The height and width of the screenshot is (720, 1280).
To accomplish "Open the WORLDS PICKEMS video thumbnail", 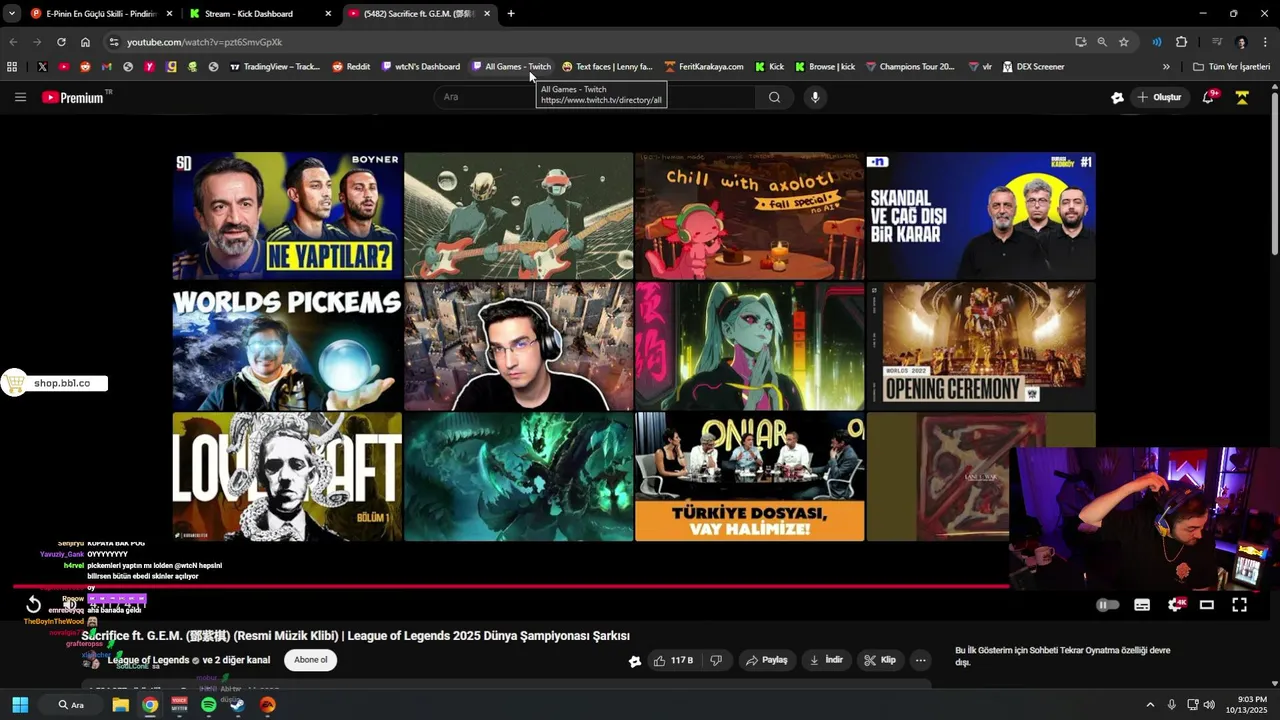I will 287,346.
